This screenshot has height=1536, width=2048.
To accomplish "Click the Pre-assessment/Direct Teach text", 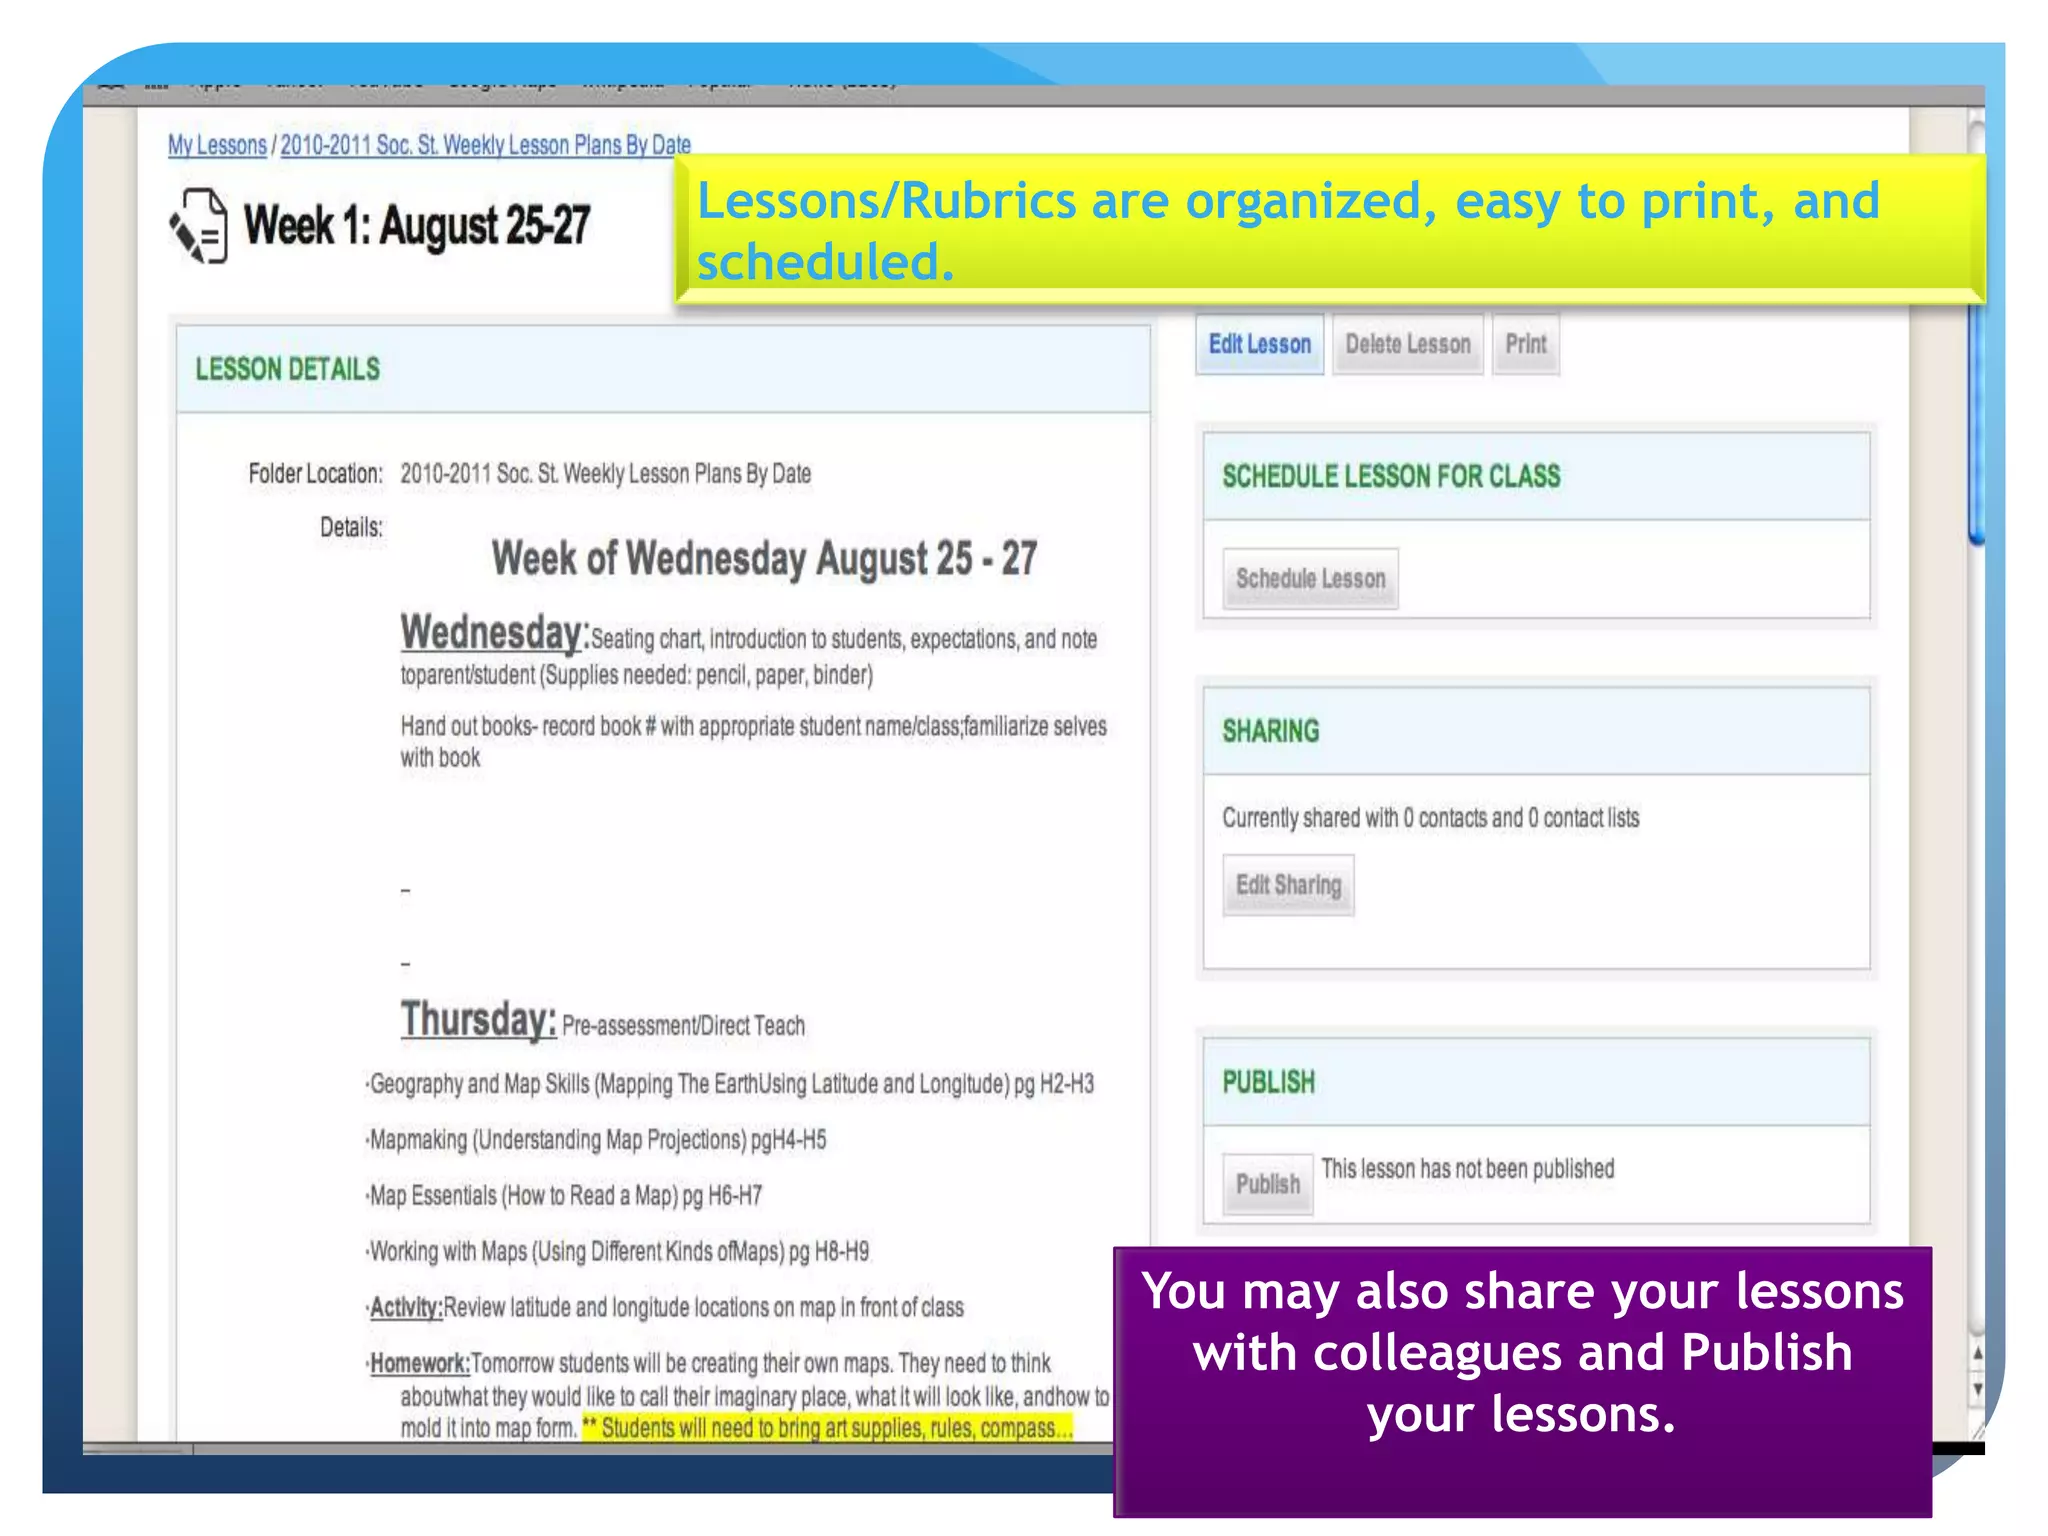I will pyautogui.click(x=683, y=1025).
